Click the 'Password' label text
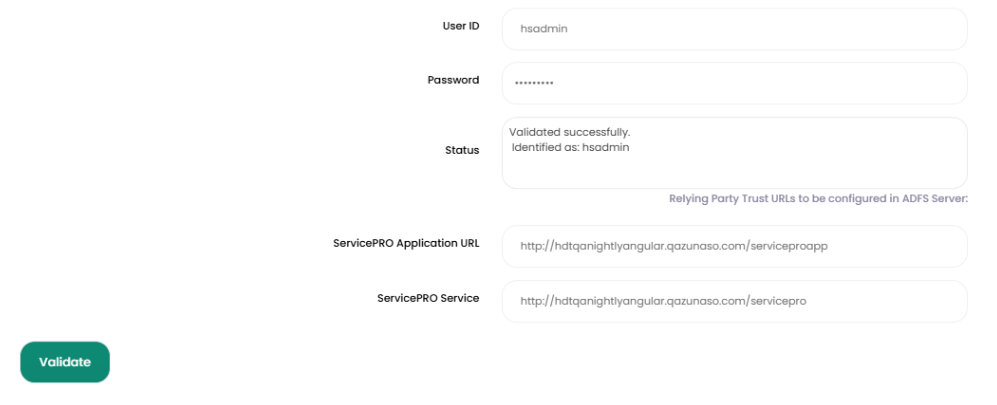This screenshot has height=405, width=997. [x=453, y=80]
